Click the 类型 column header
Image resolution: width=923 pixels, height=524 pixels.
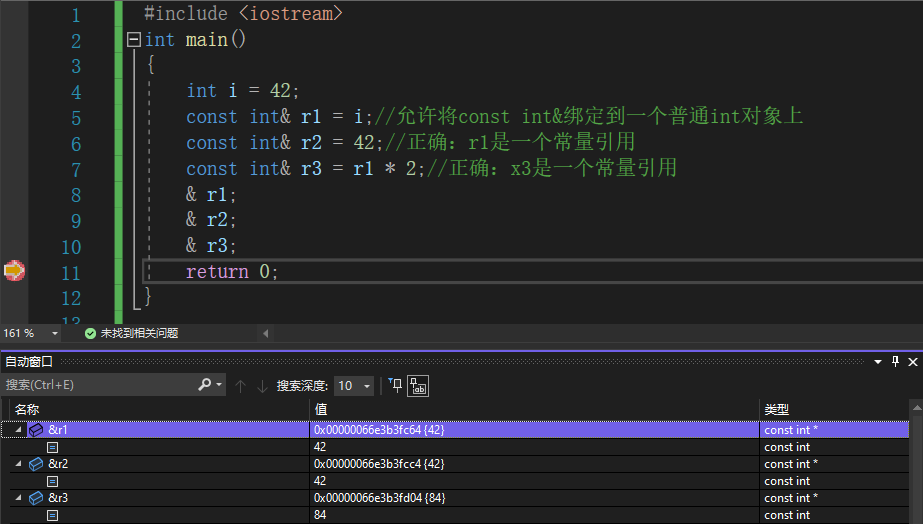(x=777, y=409)
